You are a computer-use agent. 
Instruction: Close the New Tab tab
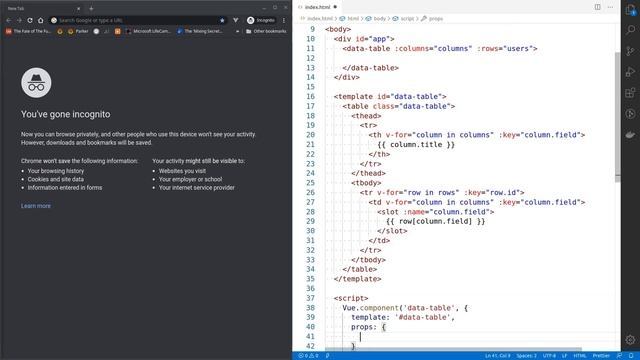[x=78, y=9]
